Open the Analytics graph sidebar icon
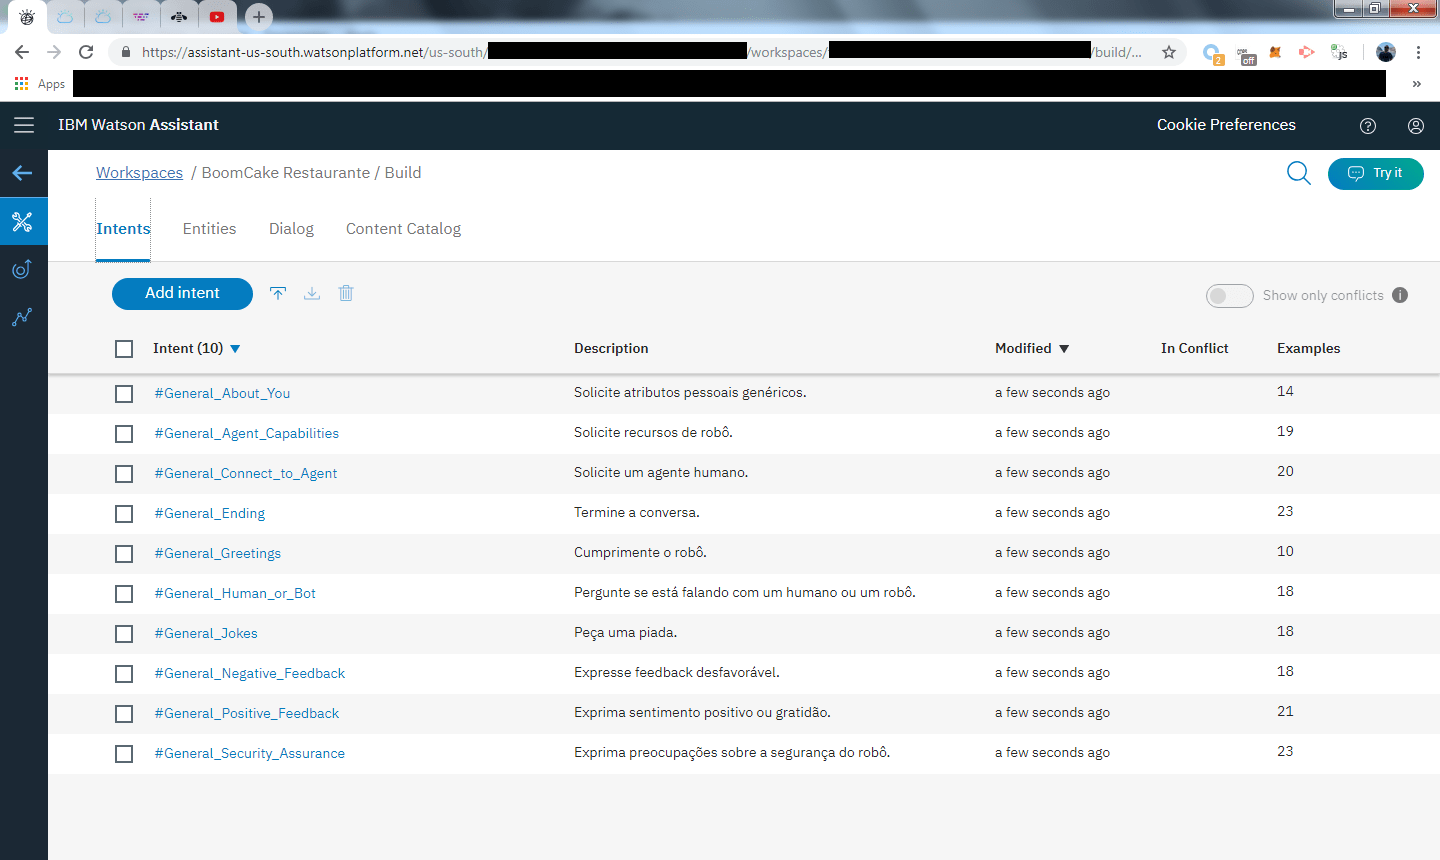The image size is (1440, 860). pos(22,317)
